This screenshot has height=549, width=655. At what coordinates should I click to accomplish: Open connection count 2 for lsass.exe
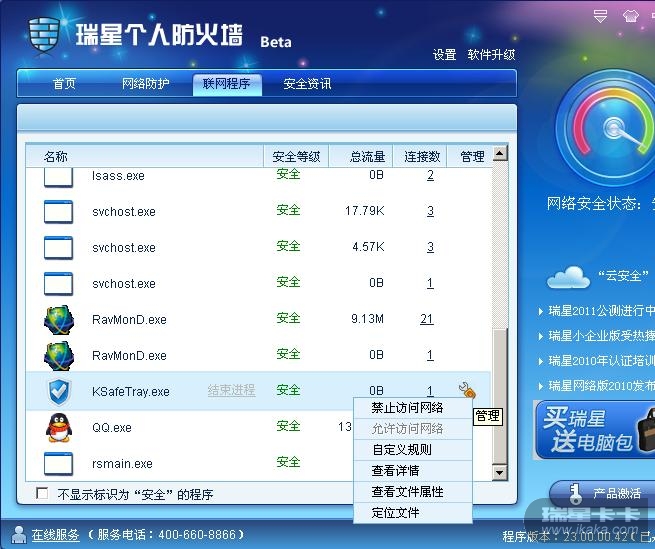pyautogui.click(x=430, y=175)
